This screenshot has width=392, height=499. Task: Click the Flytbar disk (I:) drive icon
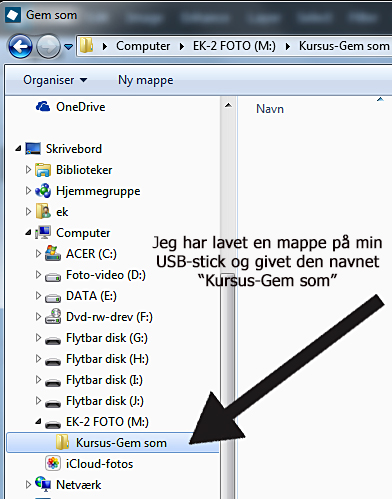[x=53, y=382]
